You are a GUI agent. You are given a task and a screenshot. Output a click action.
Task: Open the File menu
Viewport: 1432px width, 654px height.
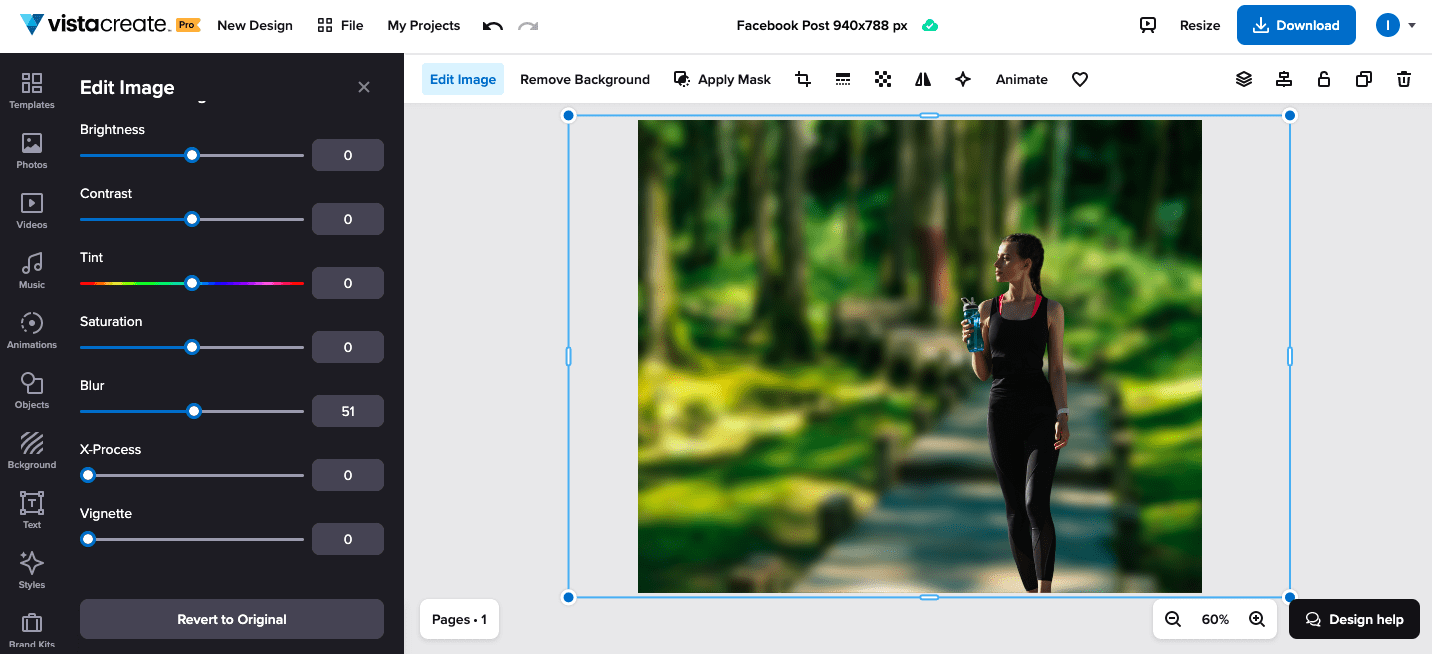340,25
